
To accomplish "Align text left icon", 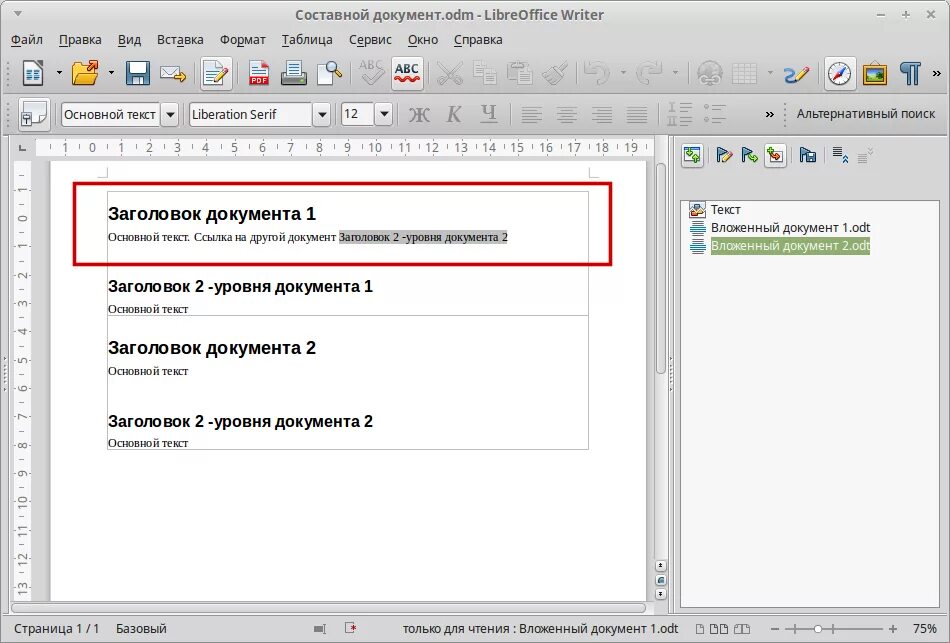I will pyautogui.click(x=531, y=114).
